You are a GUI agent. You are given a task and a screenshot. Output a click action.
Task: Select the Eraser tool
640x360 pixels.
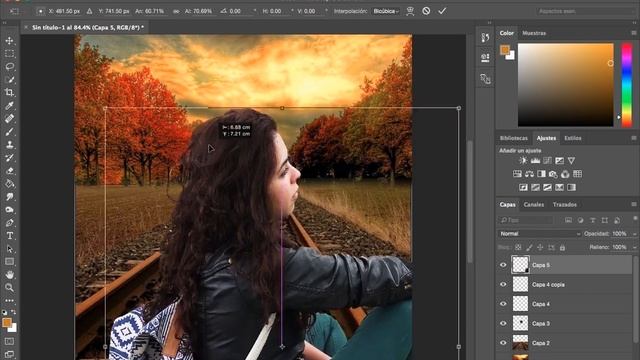pyautogui.click(x=9, y=171)
